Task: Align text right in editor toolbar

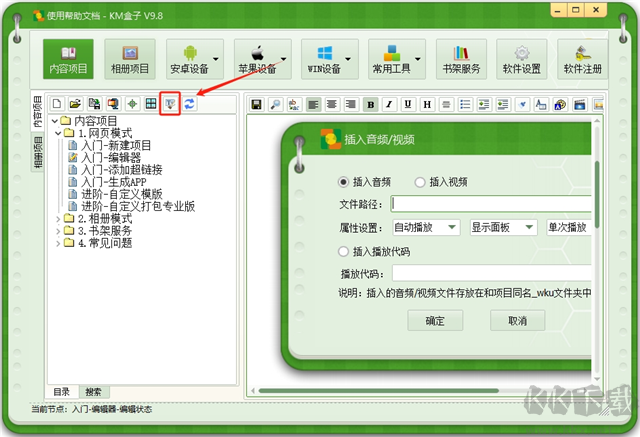Action: pyautogui.click(x=351, y=105)
